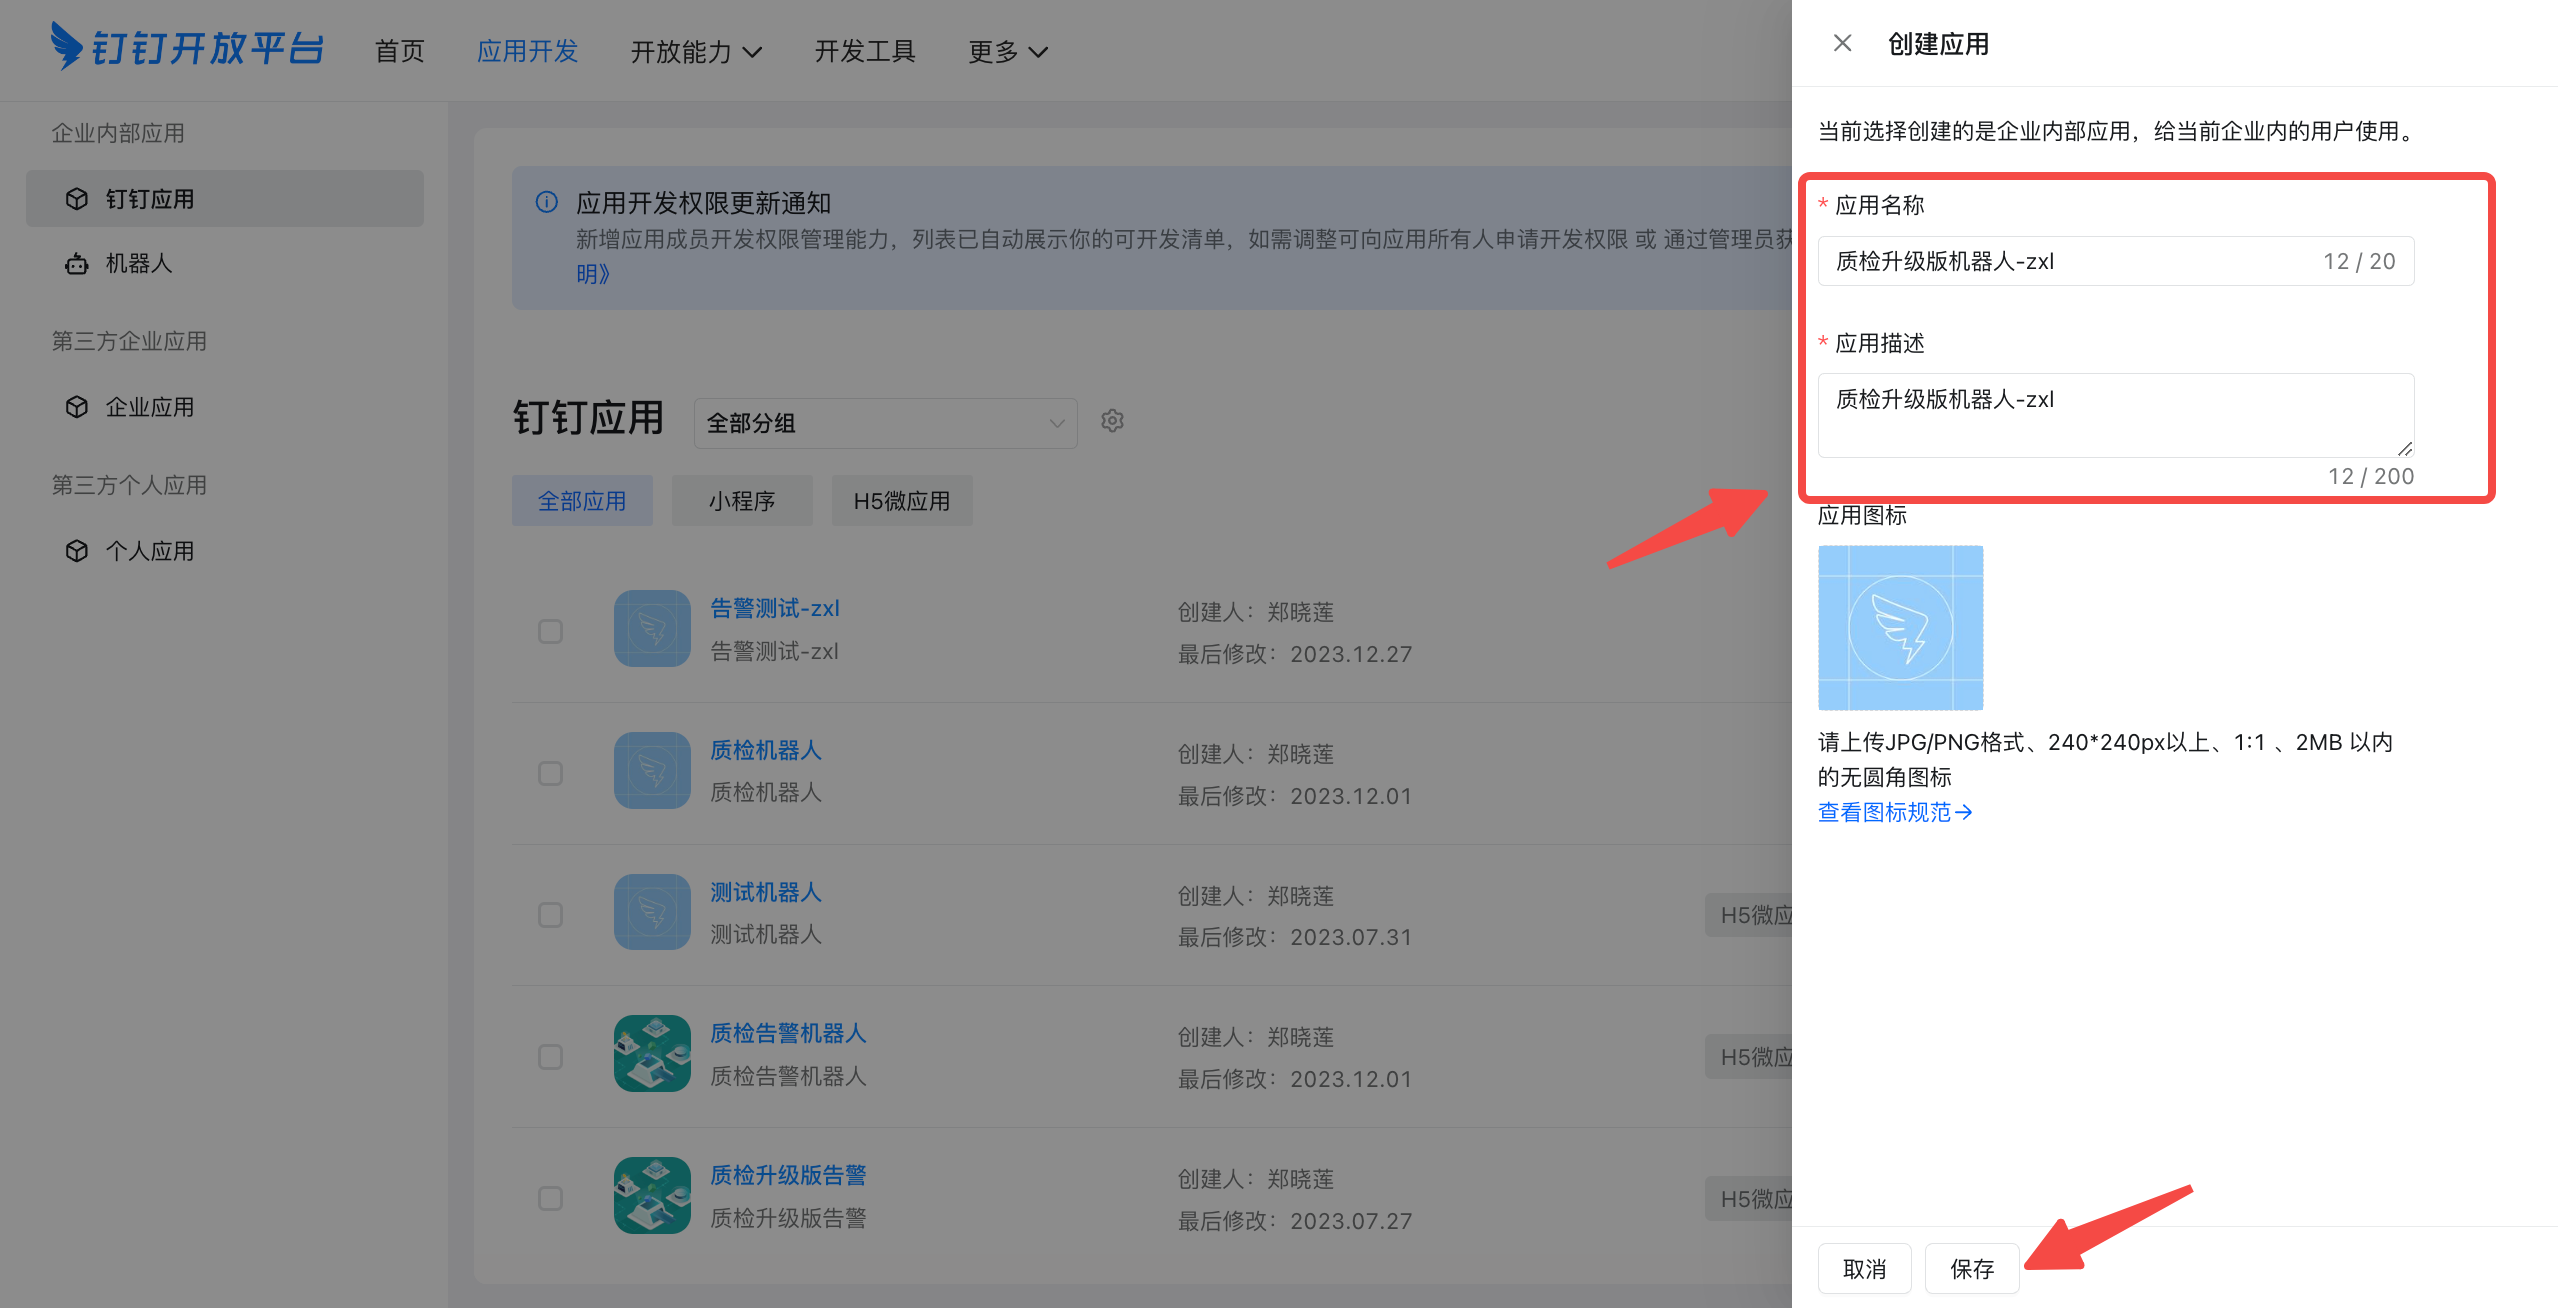Click the application icon upload thumbnail
The width and height of the screenshot is (2558, 1308).
tap(1900, 628)
